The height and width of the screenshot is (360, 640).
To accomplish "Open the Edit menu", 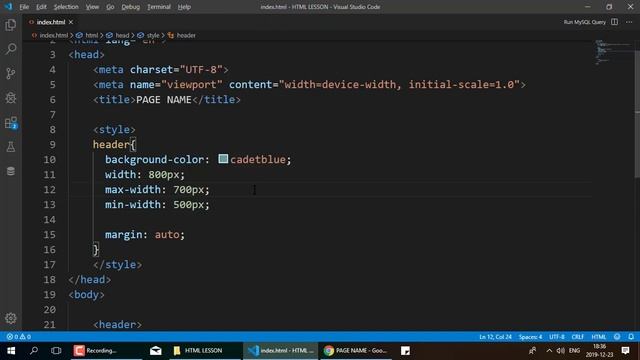I will pyautogui.click(x=41, y=7).
